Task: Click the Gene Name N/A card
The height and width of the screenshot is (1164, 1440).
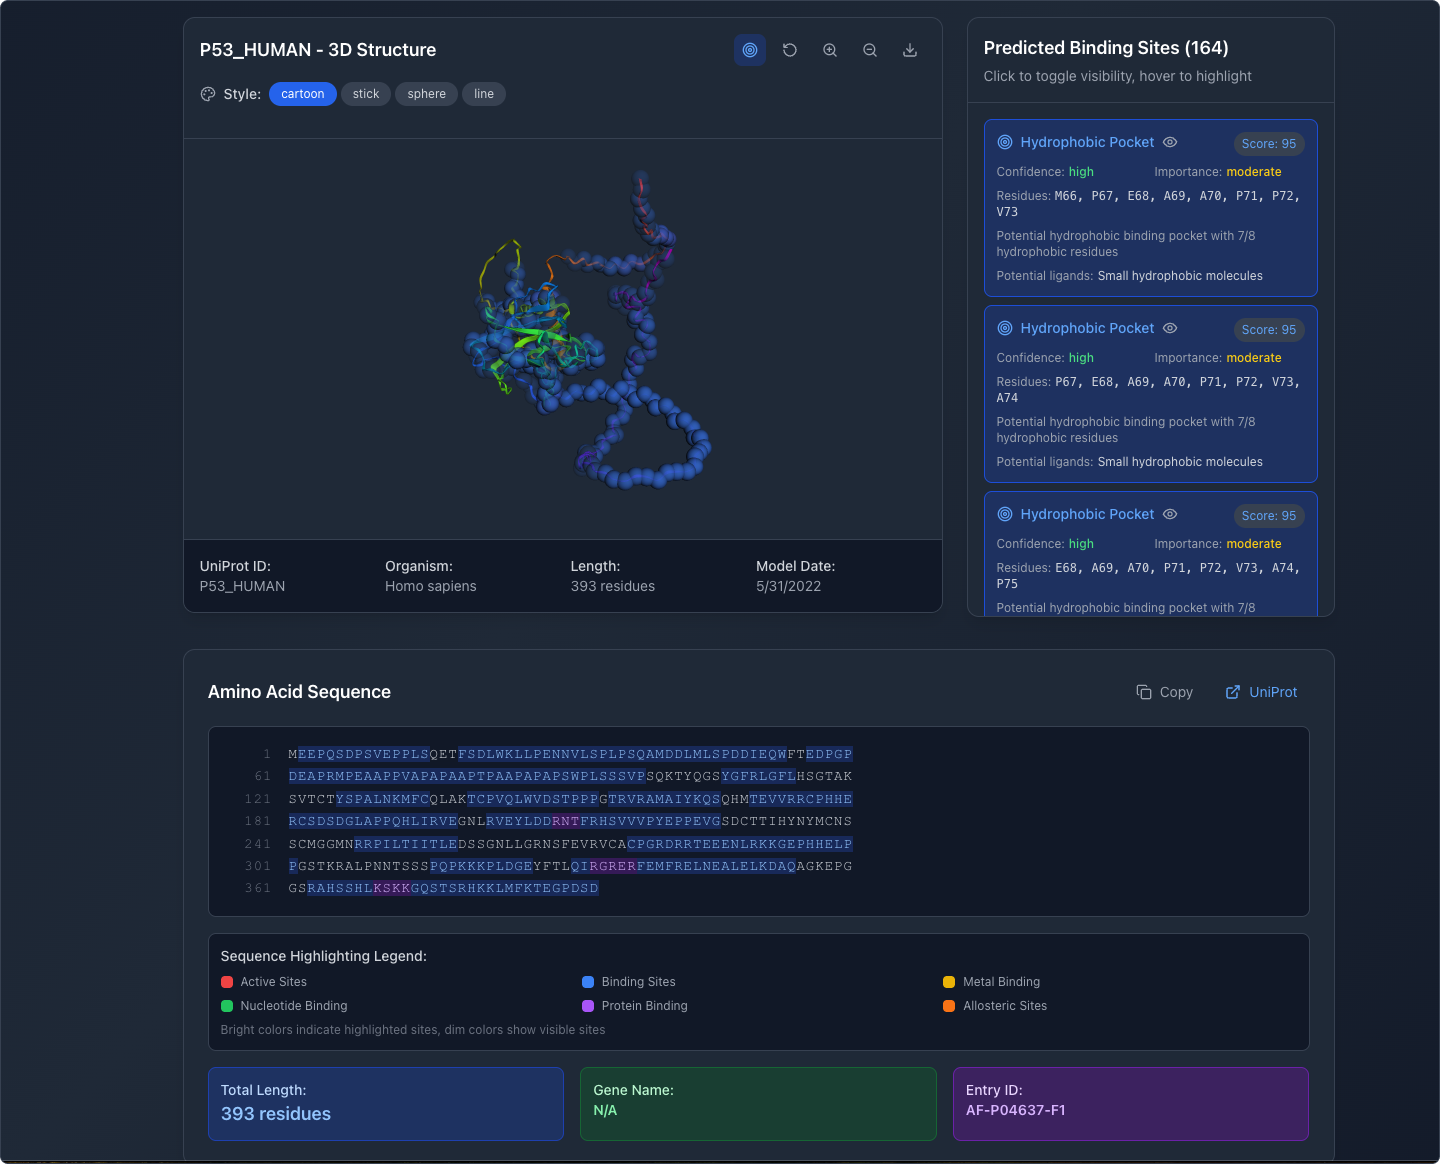Action: pyautogui.click(x=758, y=1104)
